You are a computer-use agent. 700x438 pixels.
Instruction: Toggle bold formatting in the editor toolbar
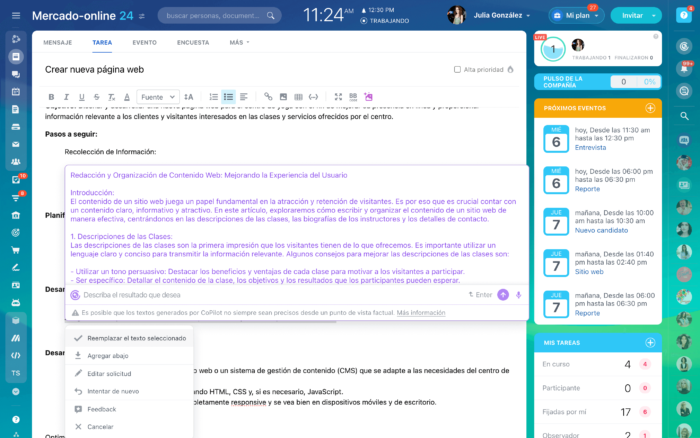click(x=51, y=97)
